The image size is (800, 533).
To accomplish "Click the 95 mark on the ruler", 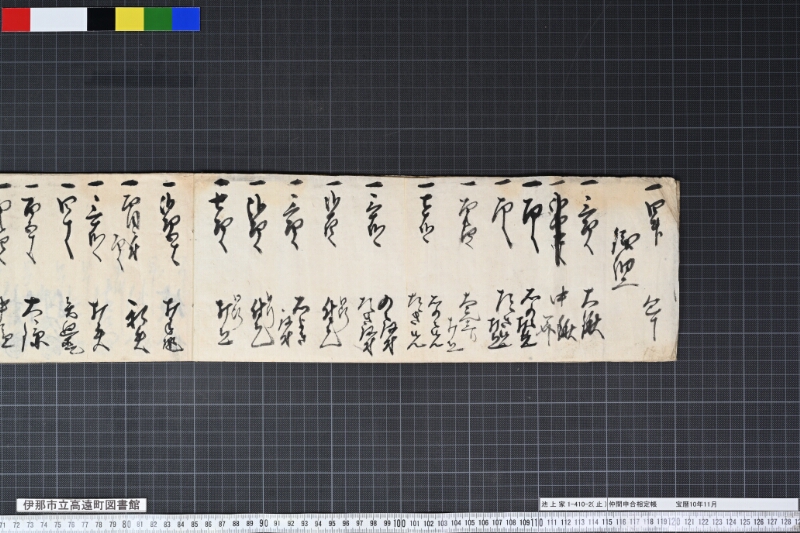I will (x=332, y=523).
